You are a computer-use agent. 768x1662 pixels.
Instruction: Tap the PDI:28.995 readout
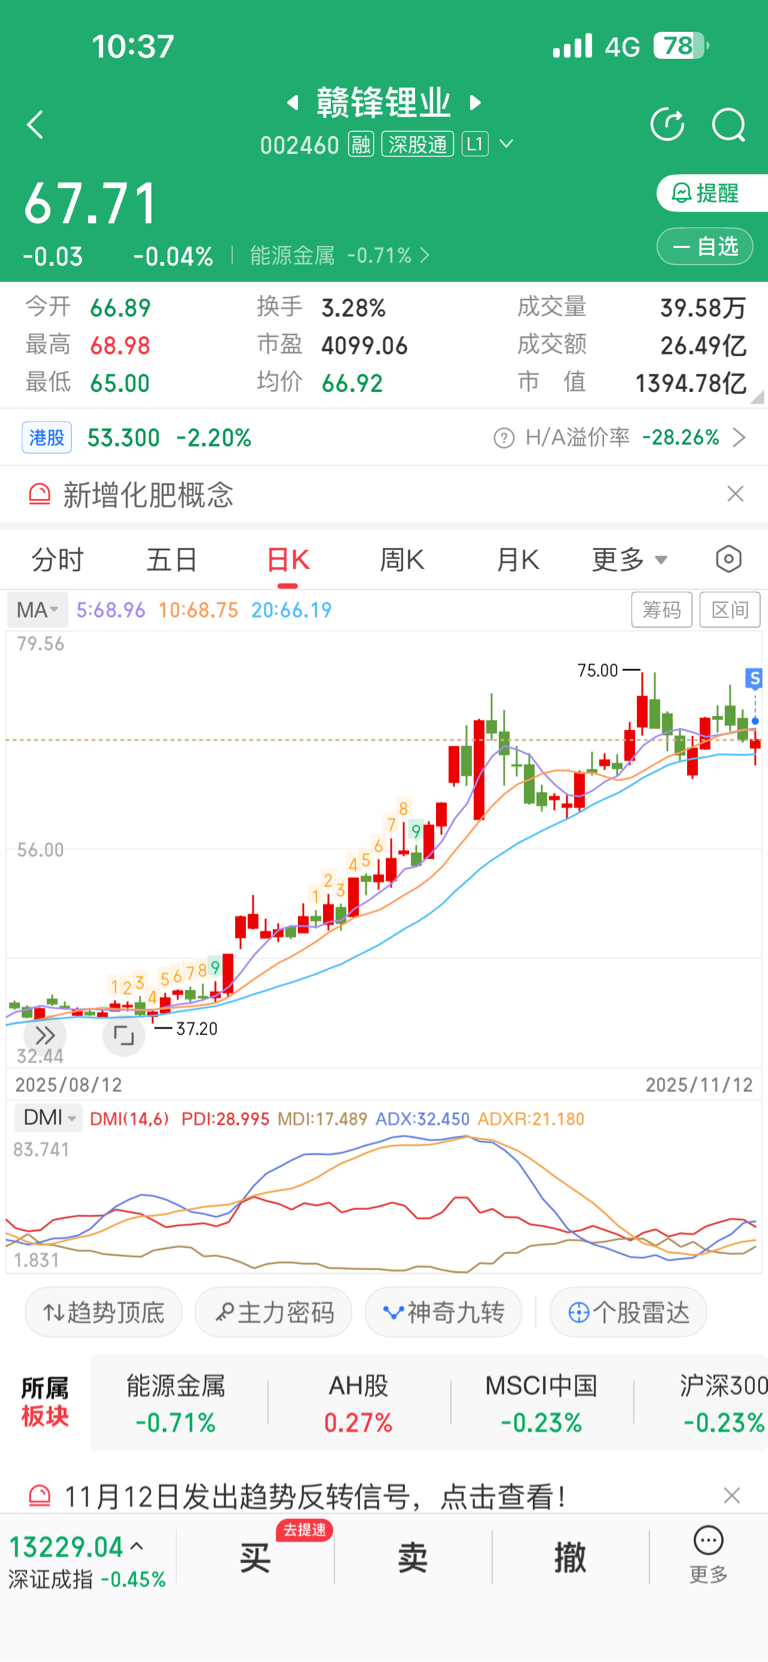(225, 1119)
